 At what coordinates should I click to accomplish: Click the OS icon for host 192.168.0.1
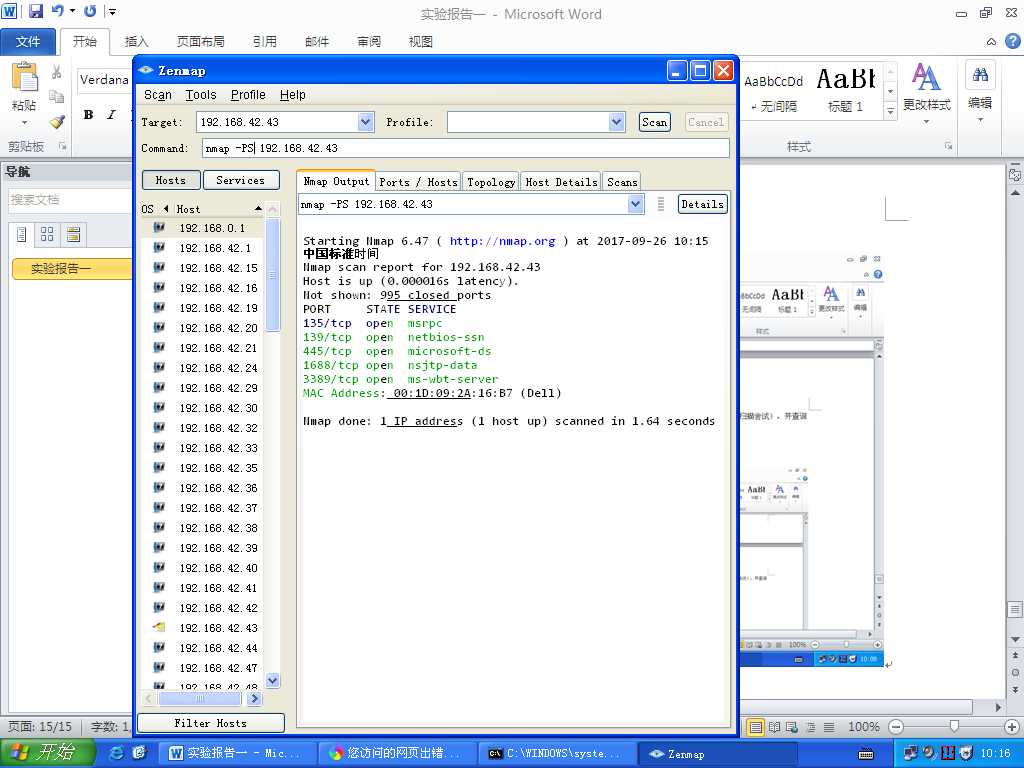tap(159, 228)
